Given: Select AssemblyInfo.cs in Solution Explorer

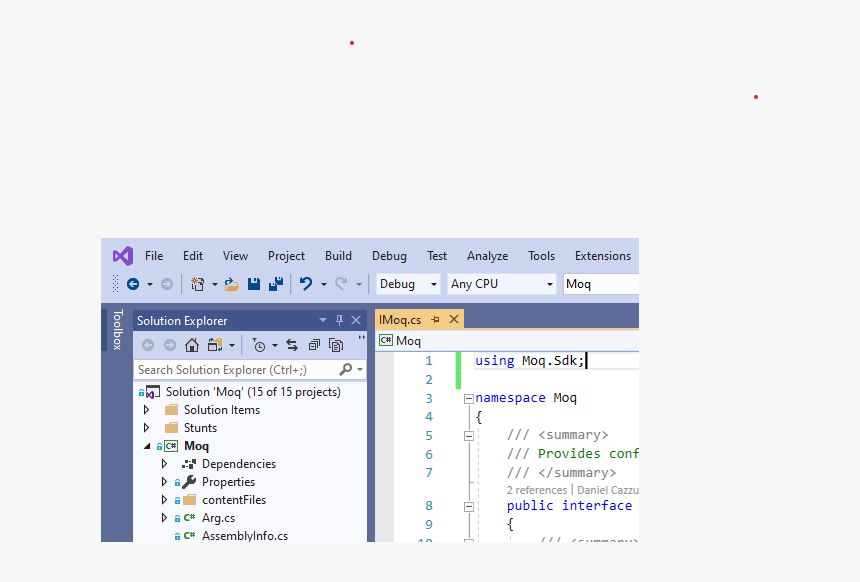Looking at the screenshot, I should (245, 536).
